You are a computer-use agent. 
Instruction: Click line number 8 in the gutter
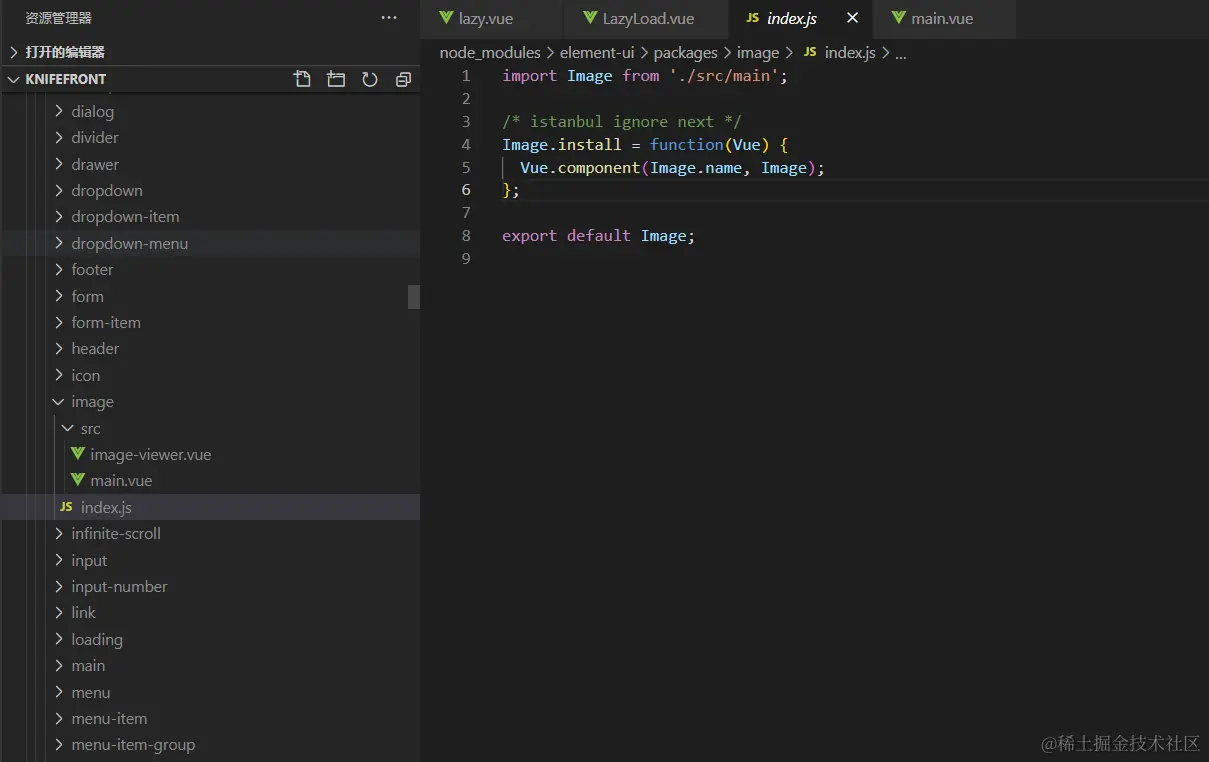pyautogui.click(x=466, y=236)
